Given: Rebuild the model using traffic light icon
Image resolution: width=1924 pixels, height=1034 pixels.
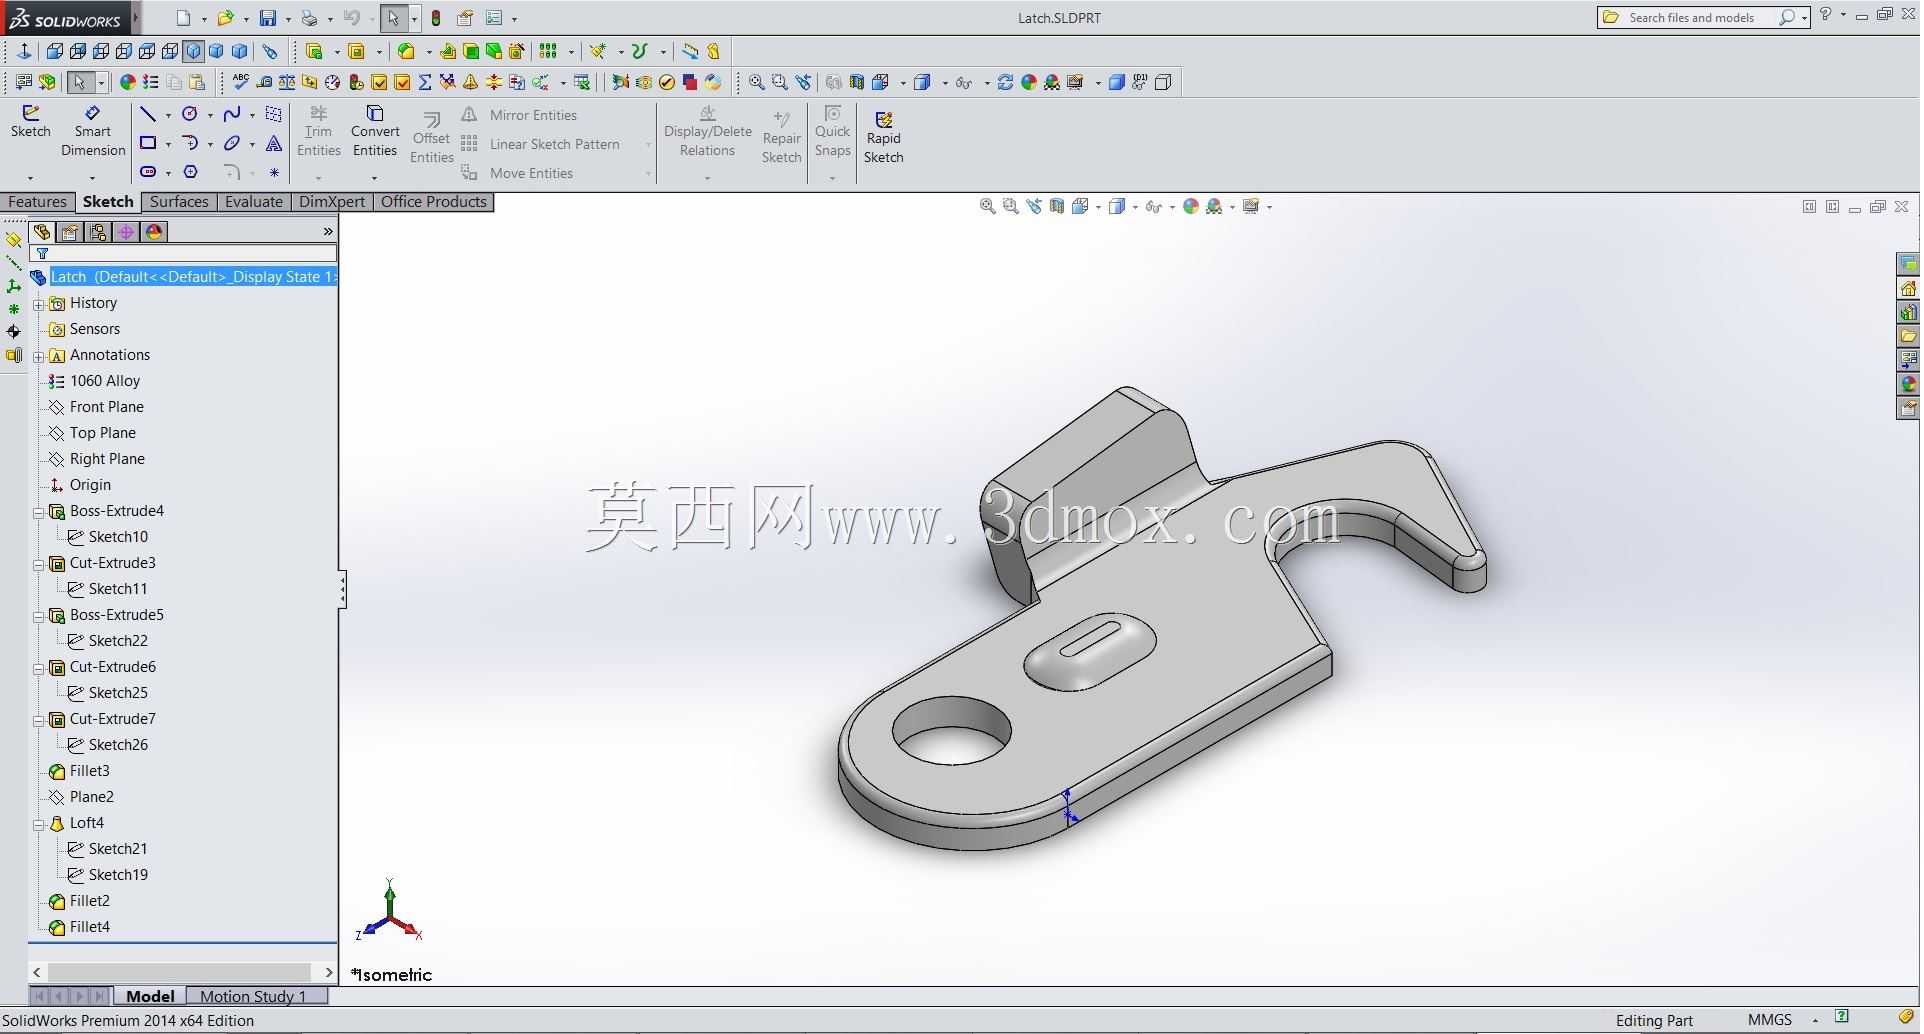Looking at the screenshot, I should pyautogui.click(x=436, y=18).
